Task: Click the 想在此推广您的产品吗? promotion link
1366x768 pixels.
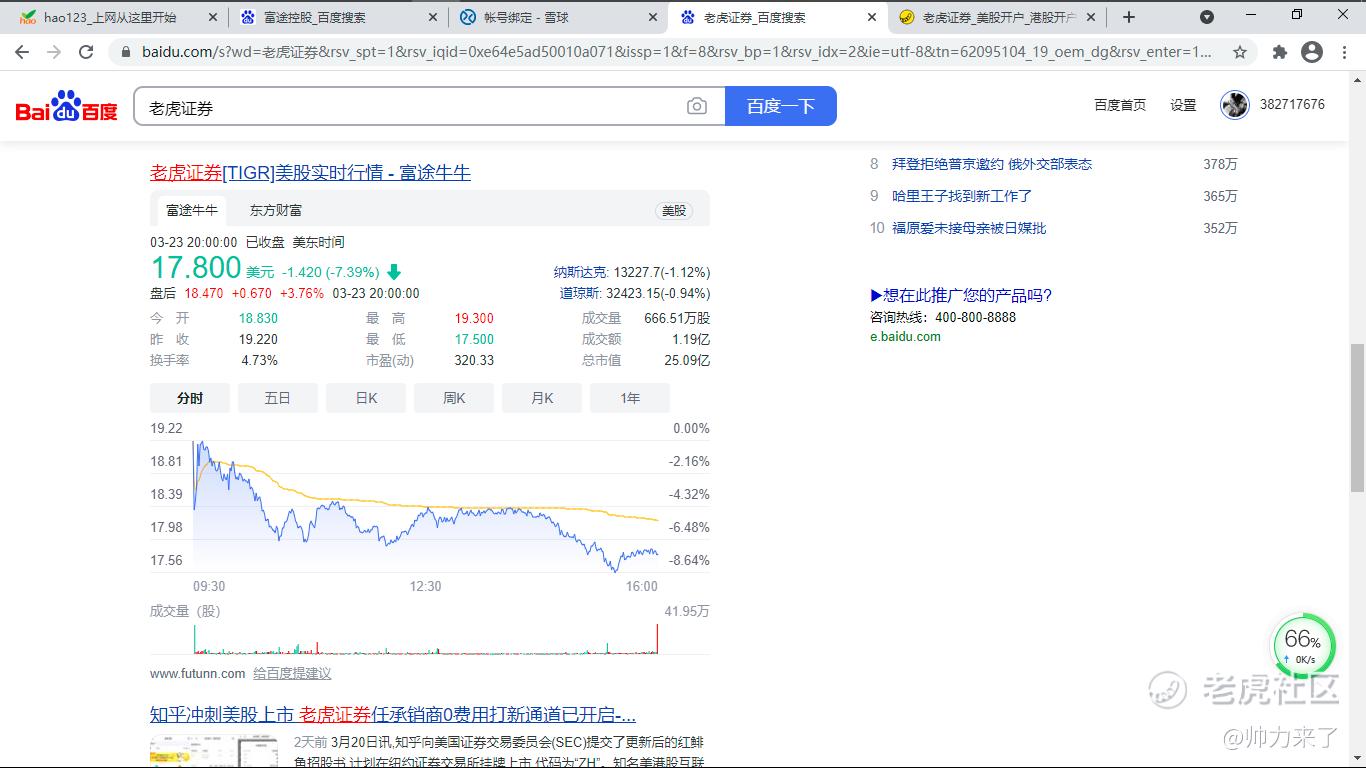Action: tap(961, 295)
